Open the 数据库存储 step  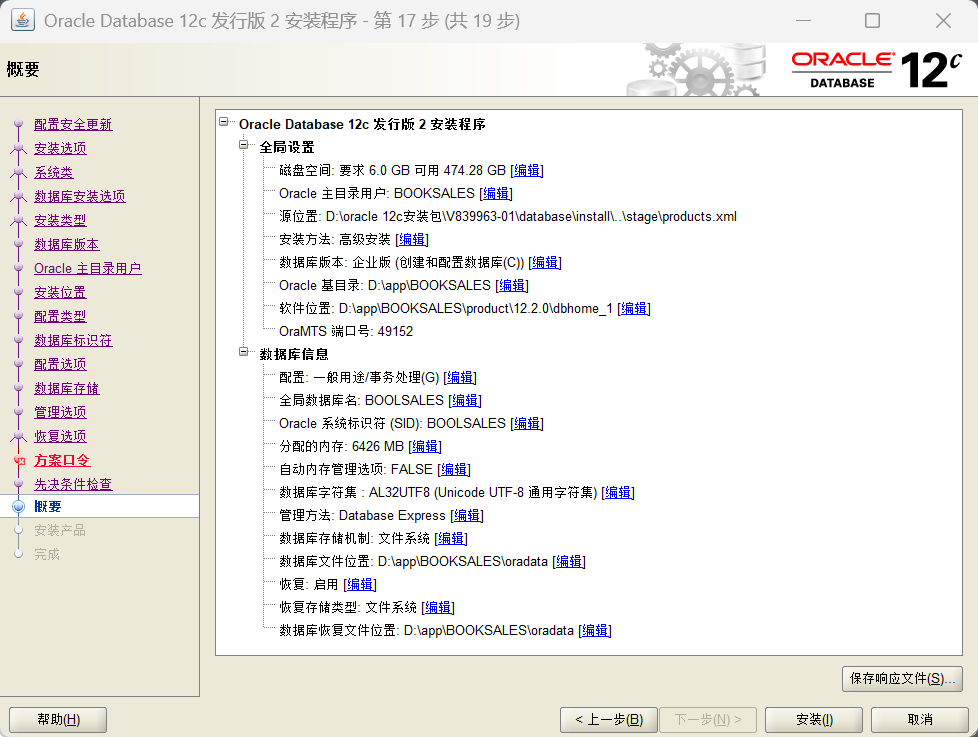pos(67,388)
